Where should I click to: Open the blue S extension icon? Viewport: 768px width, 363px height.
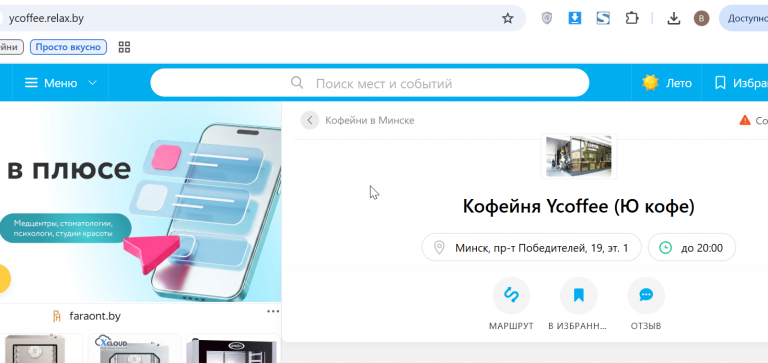coord(603,19)
